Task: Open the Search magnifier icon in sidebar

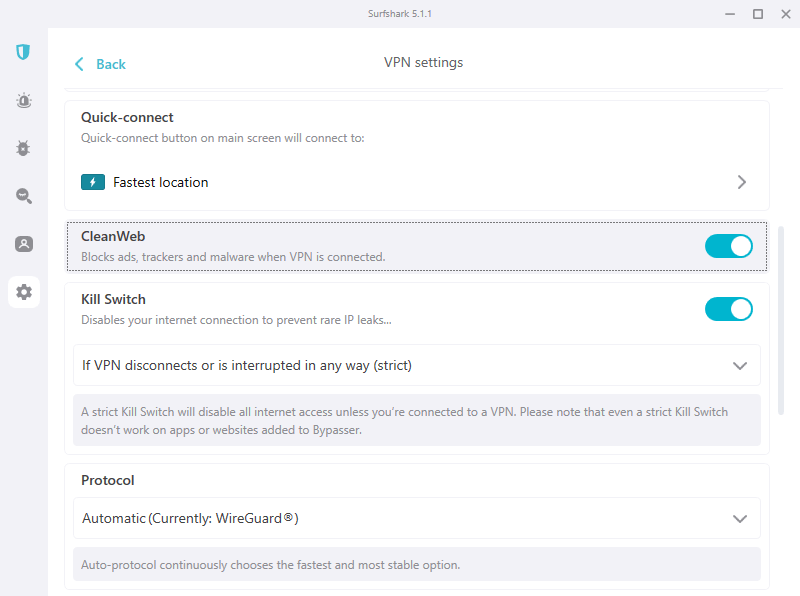Action: click(23, 196)
